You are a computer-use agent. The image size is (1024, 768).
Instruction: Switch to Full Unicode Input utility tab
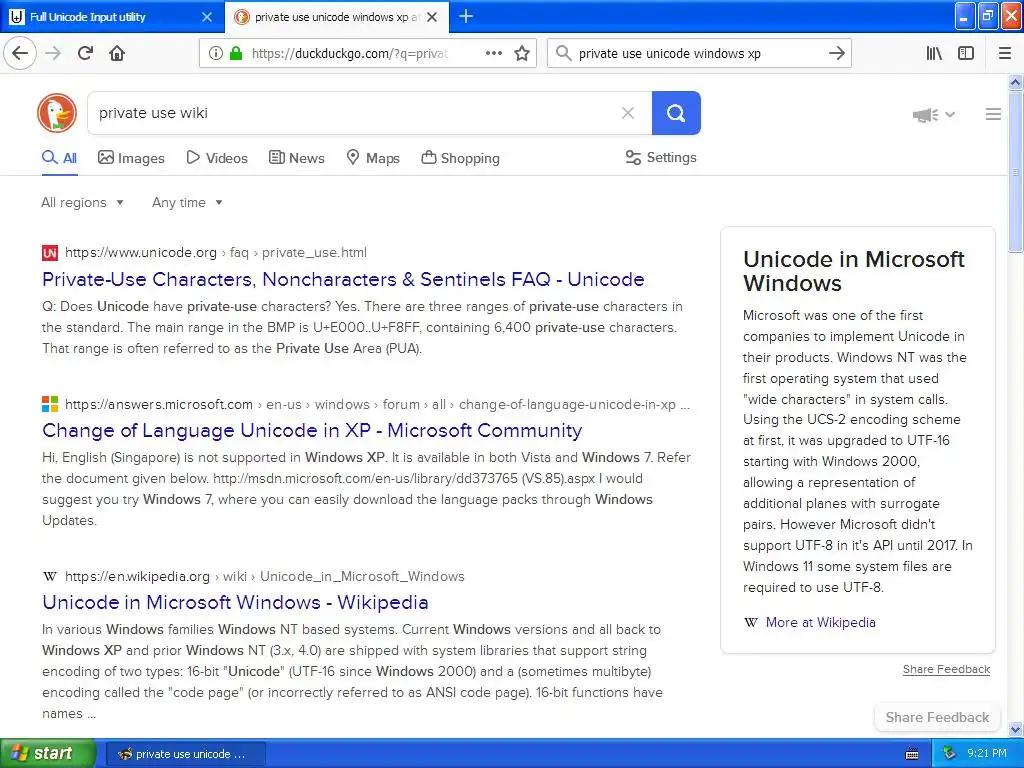click(112, 16)
